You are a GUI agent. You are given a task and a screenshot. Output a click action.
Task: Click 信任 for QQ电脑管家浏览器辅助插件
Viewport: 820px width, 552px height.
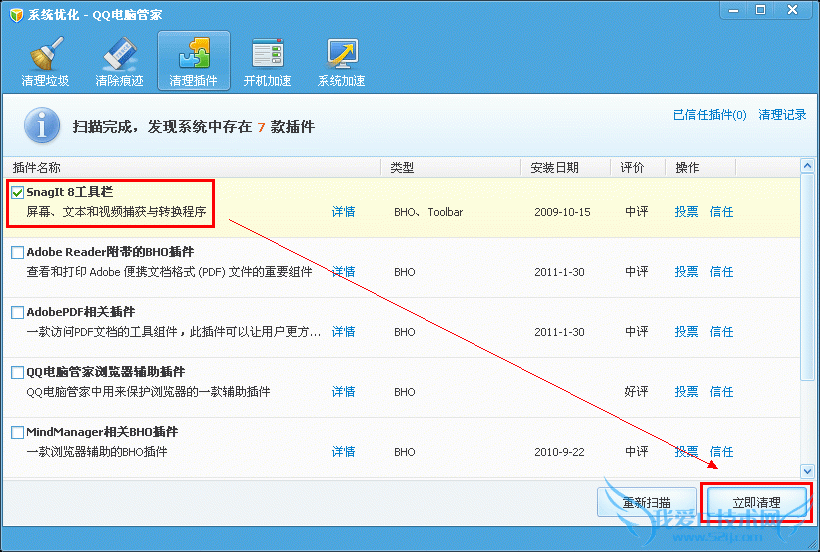721,392
